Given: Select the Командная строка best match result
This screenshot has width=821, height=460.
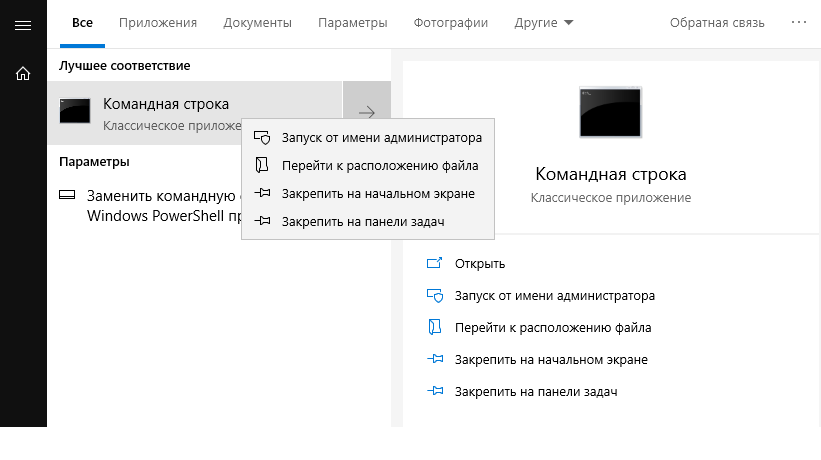Looking at the screenshot, I should pyautogui.click(x=195, y=113).
